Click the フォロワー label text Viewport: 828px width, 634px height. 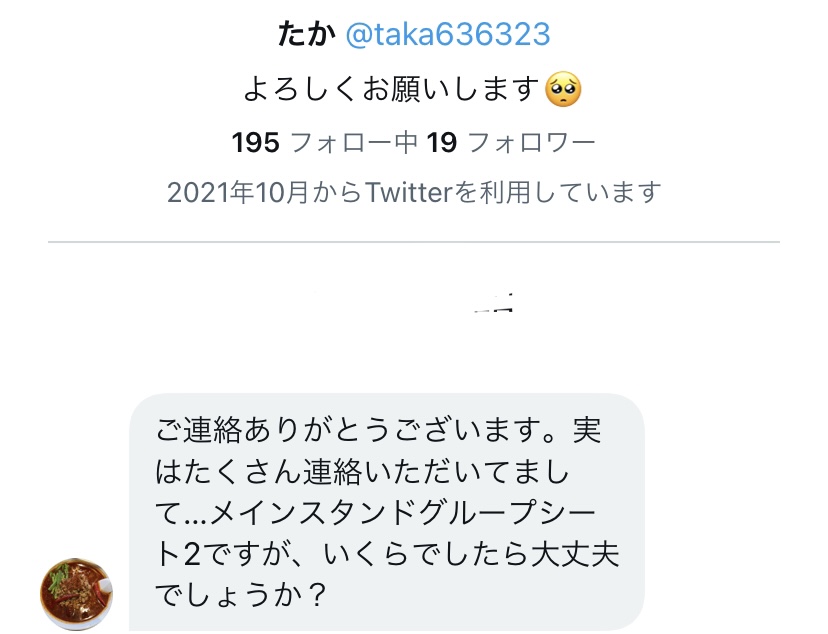click(x=532, y=143)
